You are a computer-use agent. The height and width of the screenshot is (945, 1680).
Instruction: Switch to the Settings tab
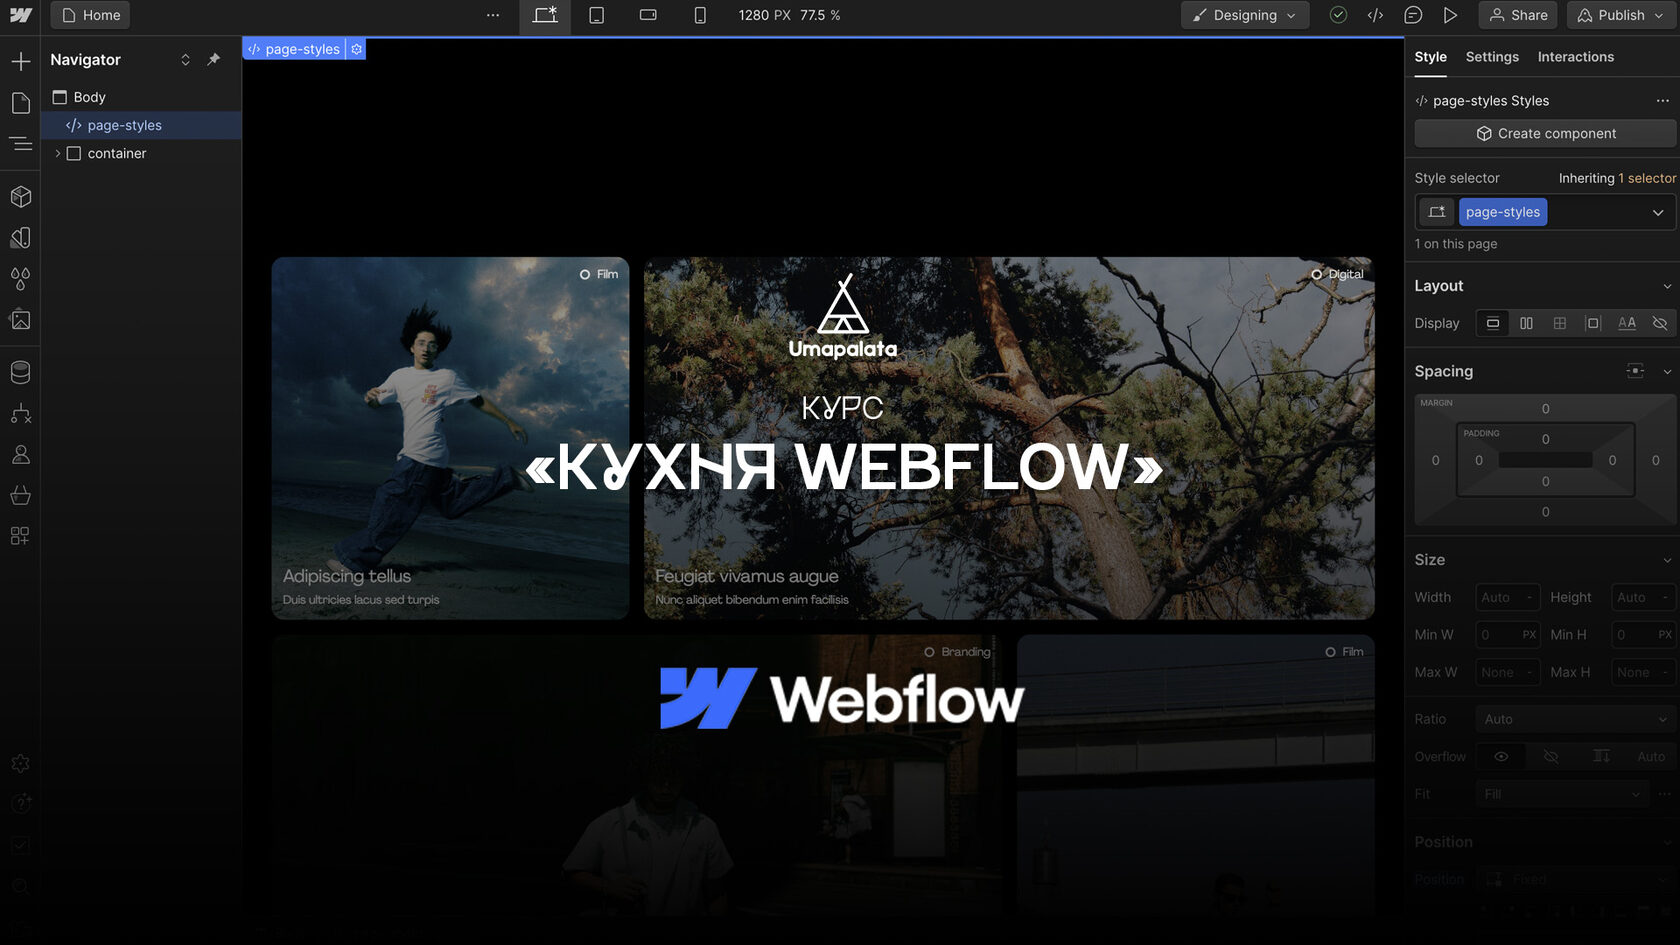1491,57
